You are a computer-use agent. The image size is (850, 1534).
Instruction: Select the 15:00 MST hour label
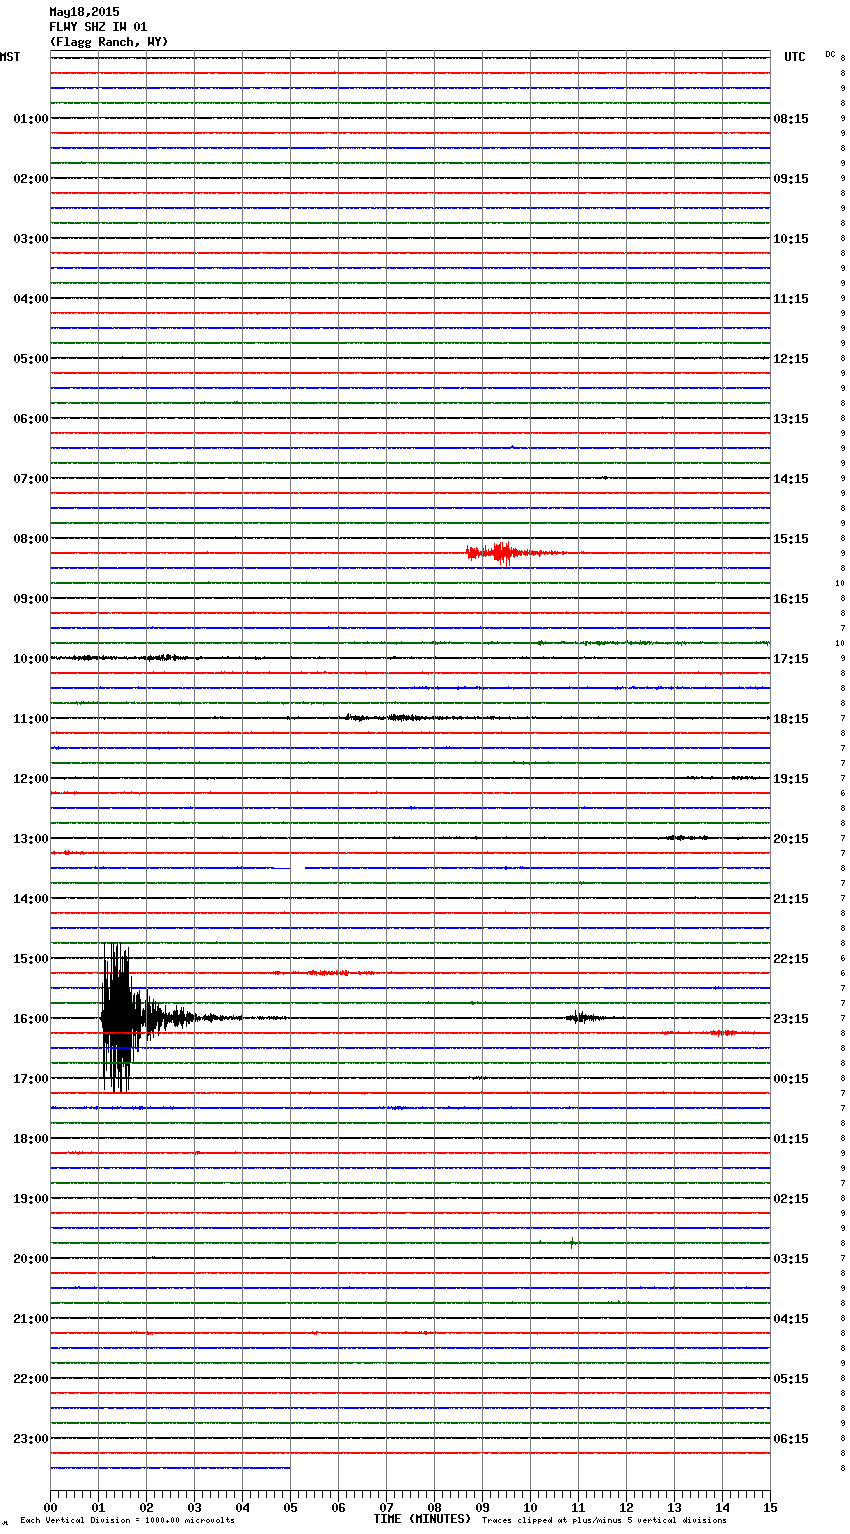[x=30, y=959]
